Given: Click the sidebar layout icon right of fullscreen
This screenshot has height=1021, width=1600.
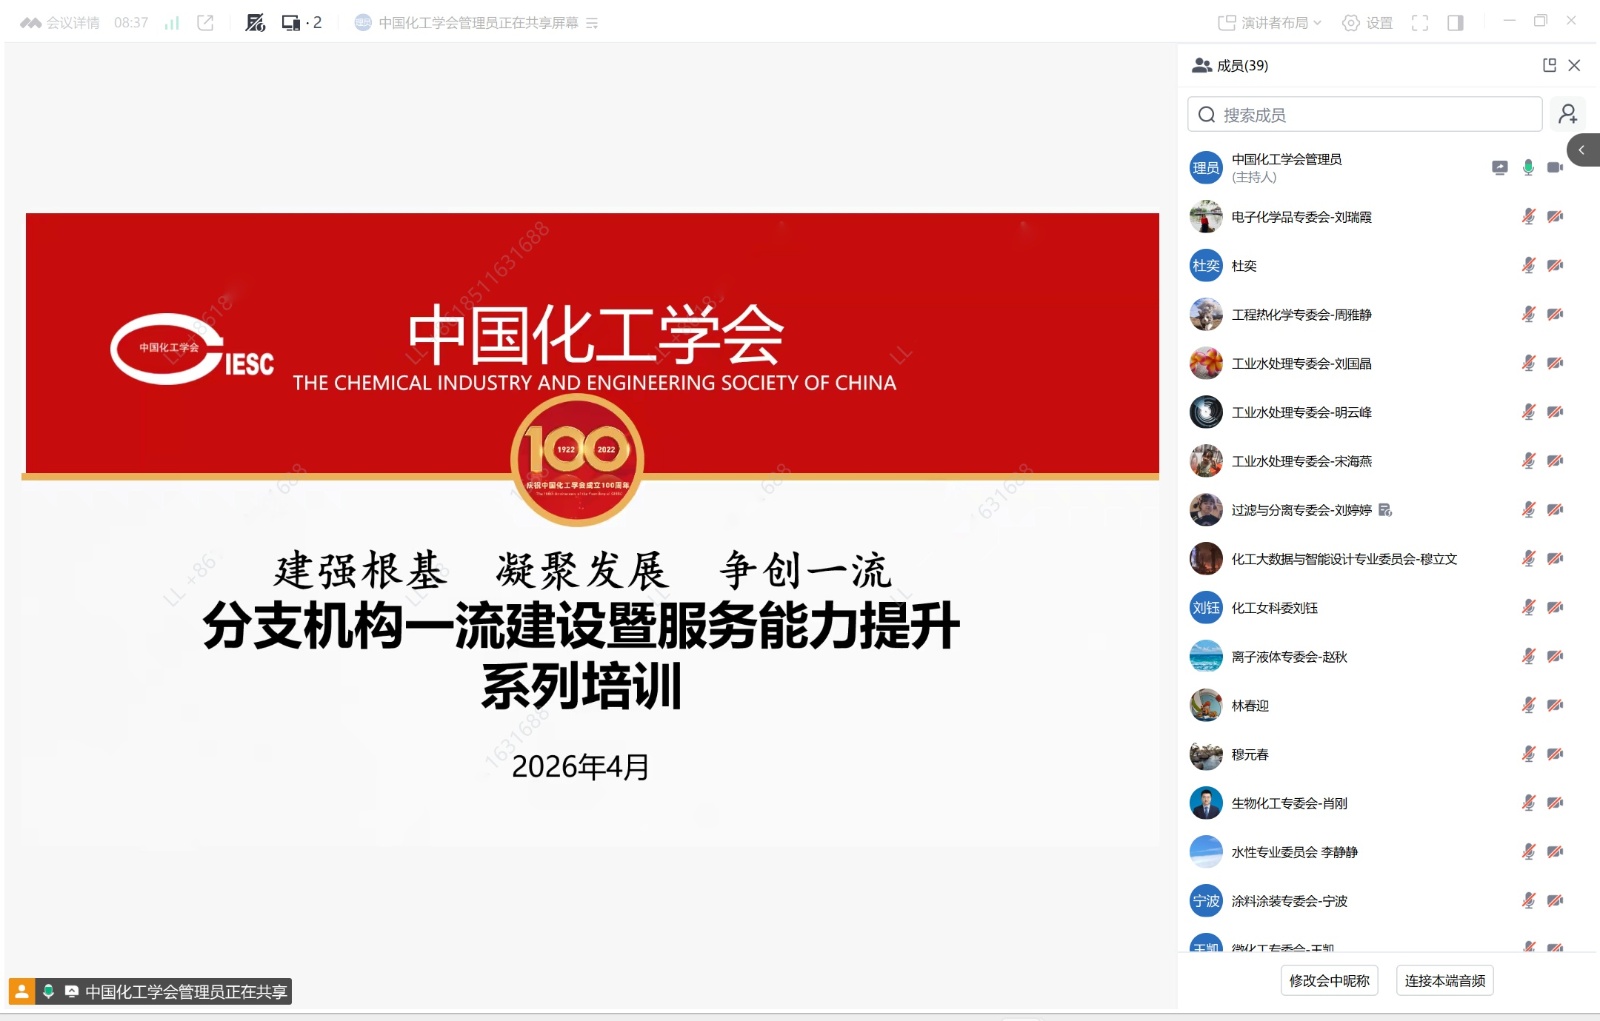Looking at the screenshot, I should click(1456, 21).
